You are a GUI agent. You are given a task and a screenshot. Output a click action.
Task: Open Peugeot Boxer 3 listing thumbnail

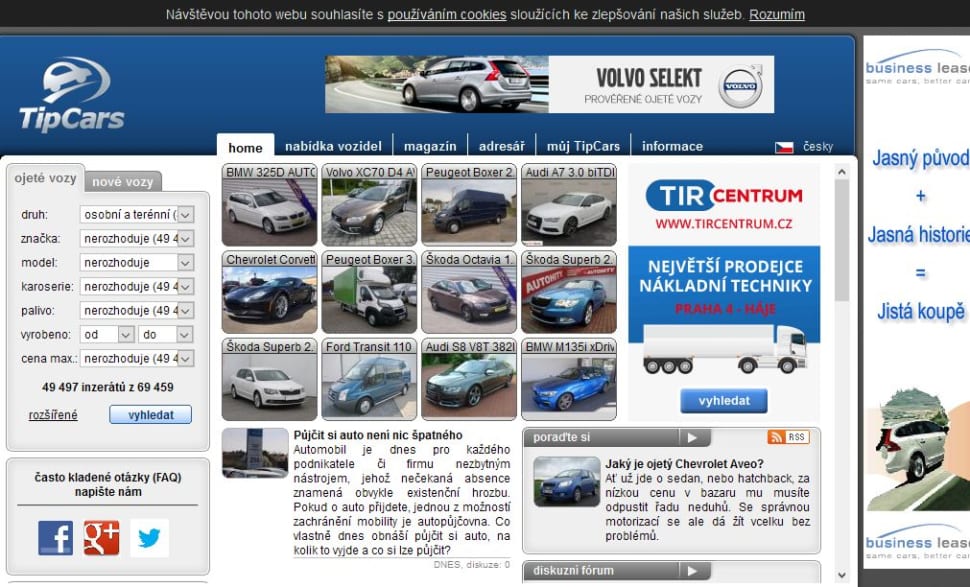coord(369,293)
